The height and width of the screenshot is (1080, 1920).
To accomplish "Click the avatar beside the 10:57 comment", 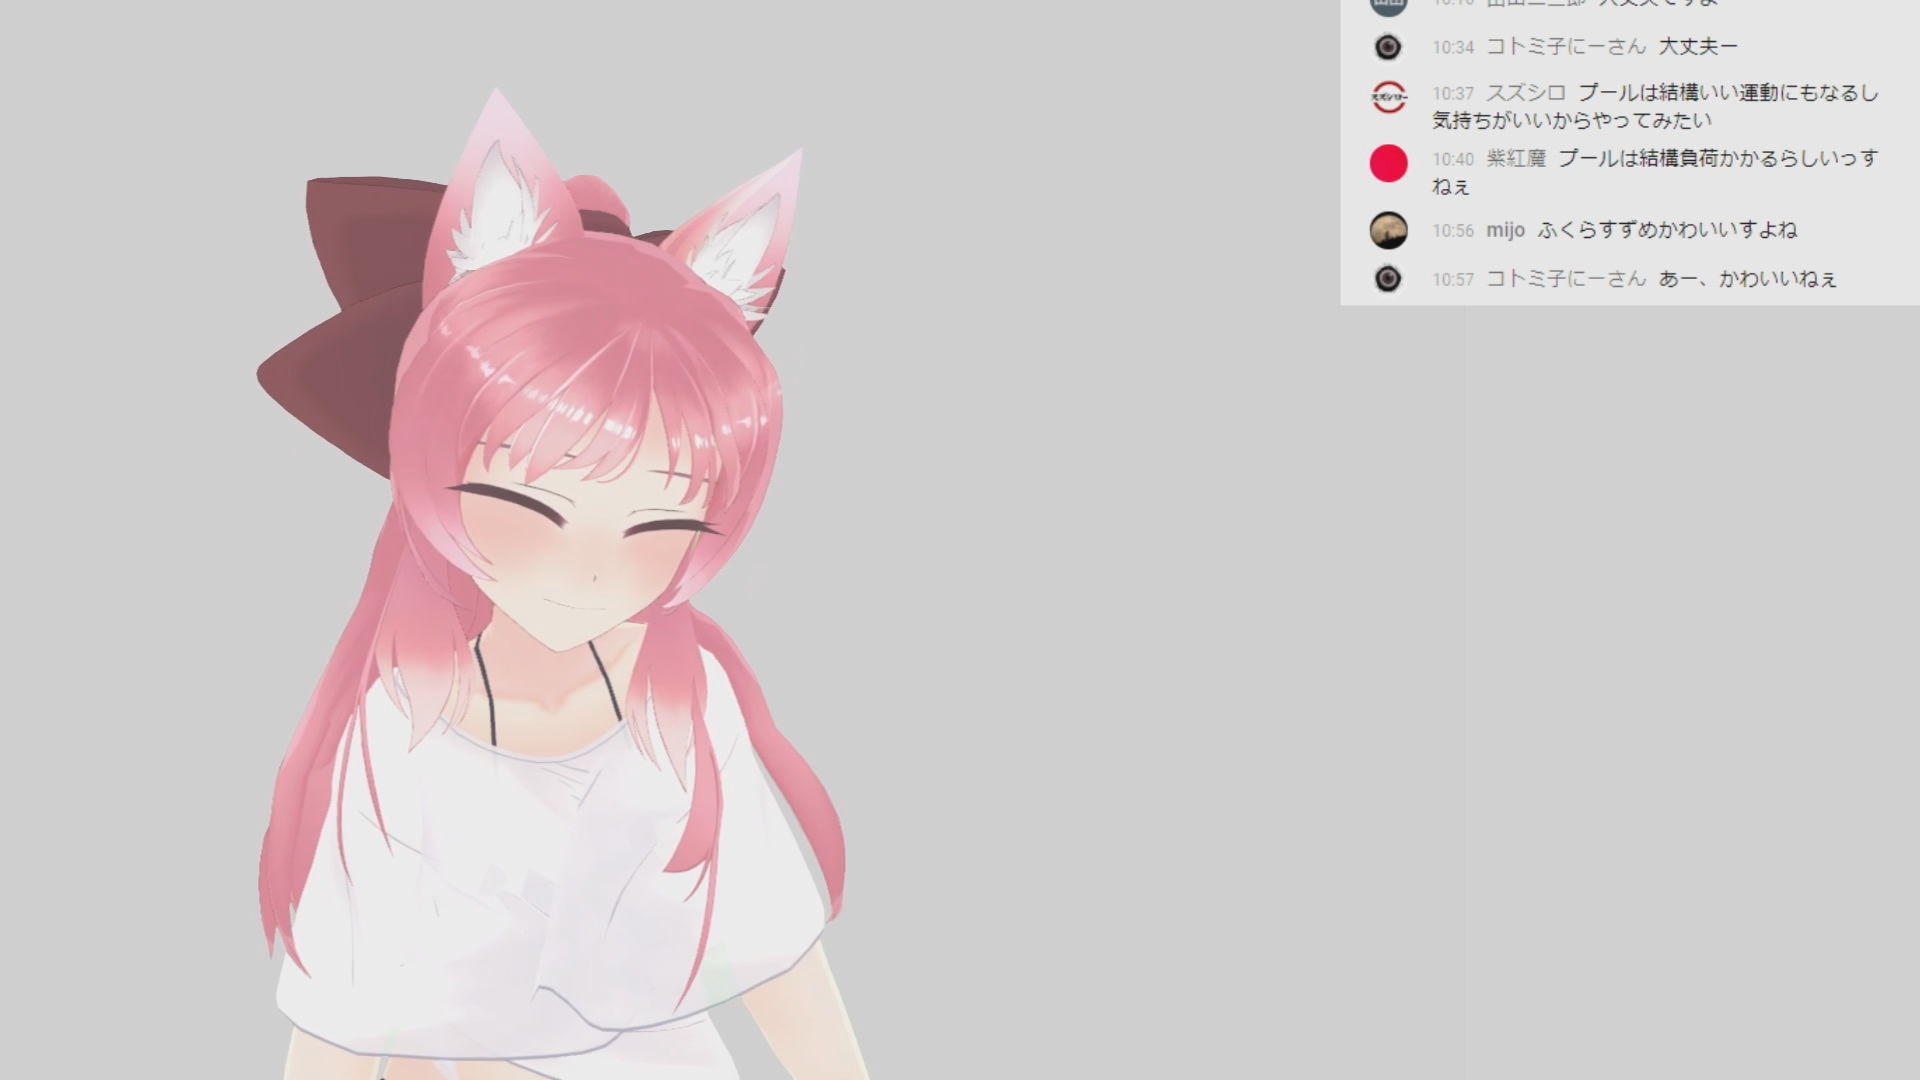I will (1388, 279).
